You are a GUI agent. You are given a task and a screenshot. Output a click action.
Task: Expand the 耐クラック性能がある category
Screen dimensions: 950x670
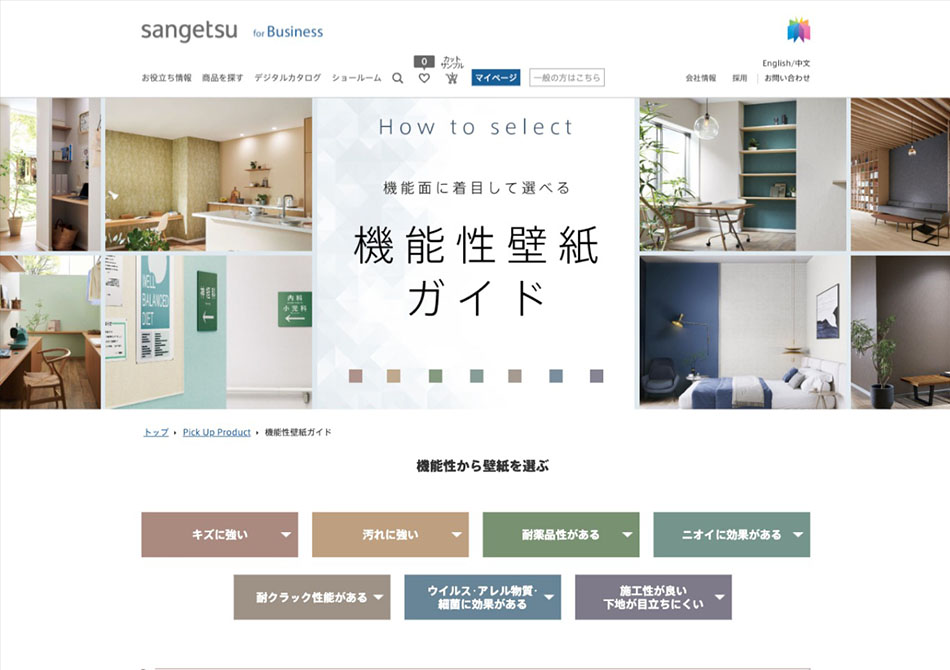[x=312, y=597]
